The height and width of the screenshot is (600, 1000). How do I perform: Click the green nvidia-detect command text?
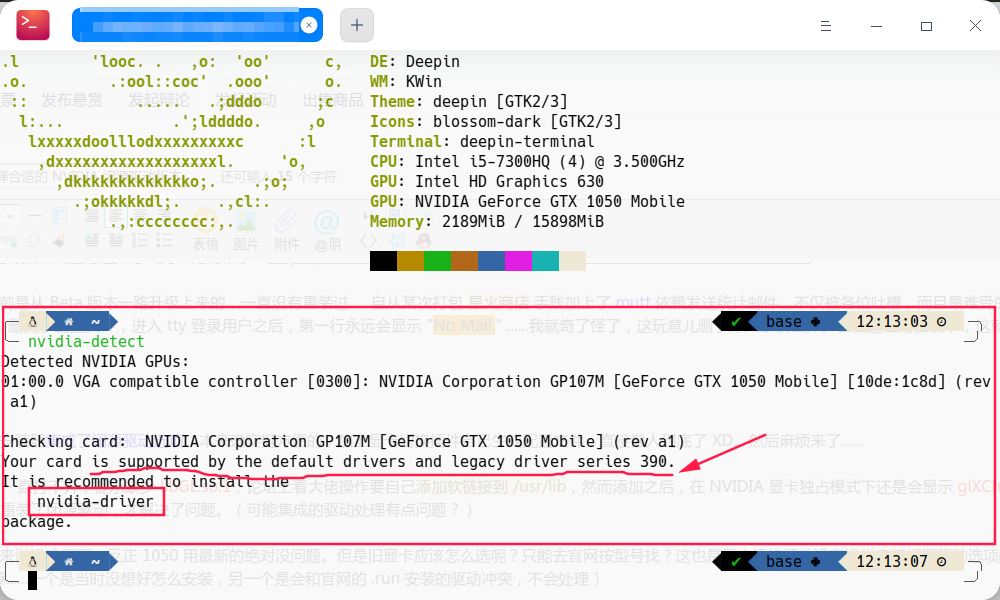point(86,342)
